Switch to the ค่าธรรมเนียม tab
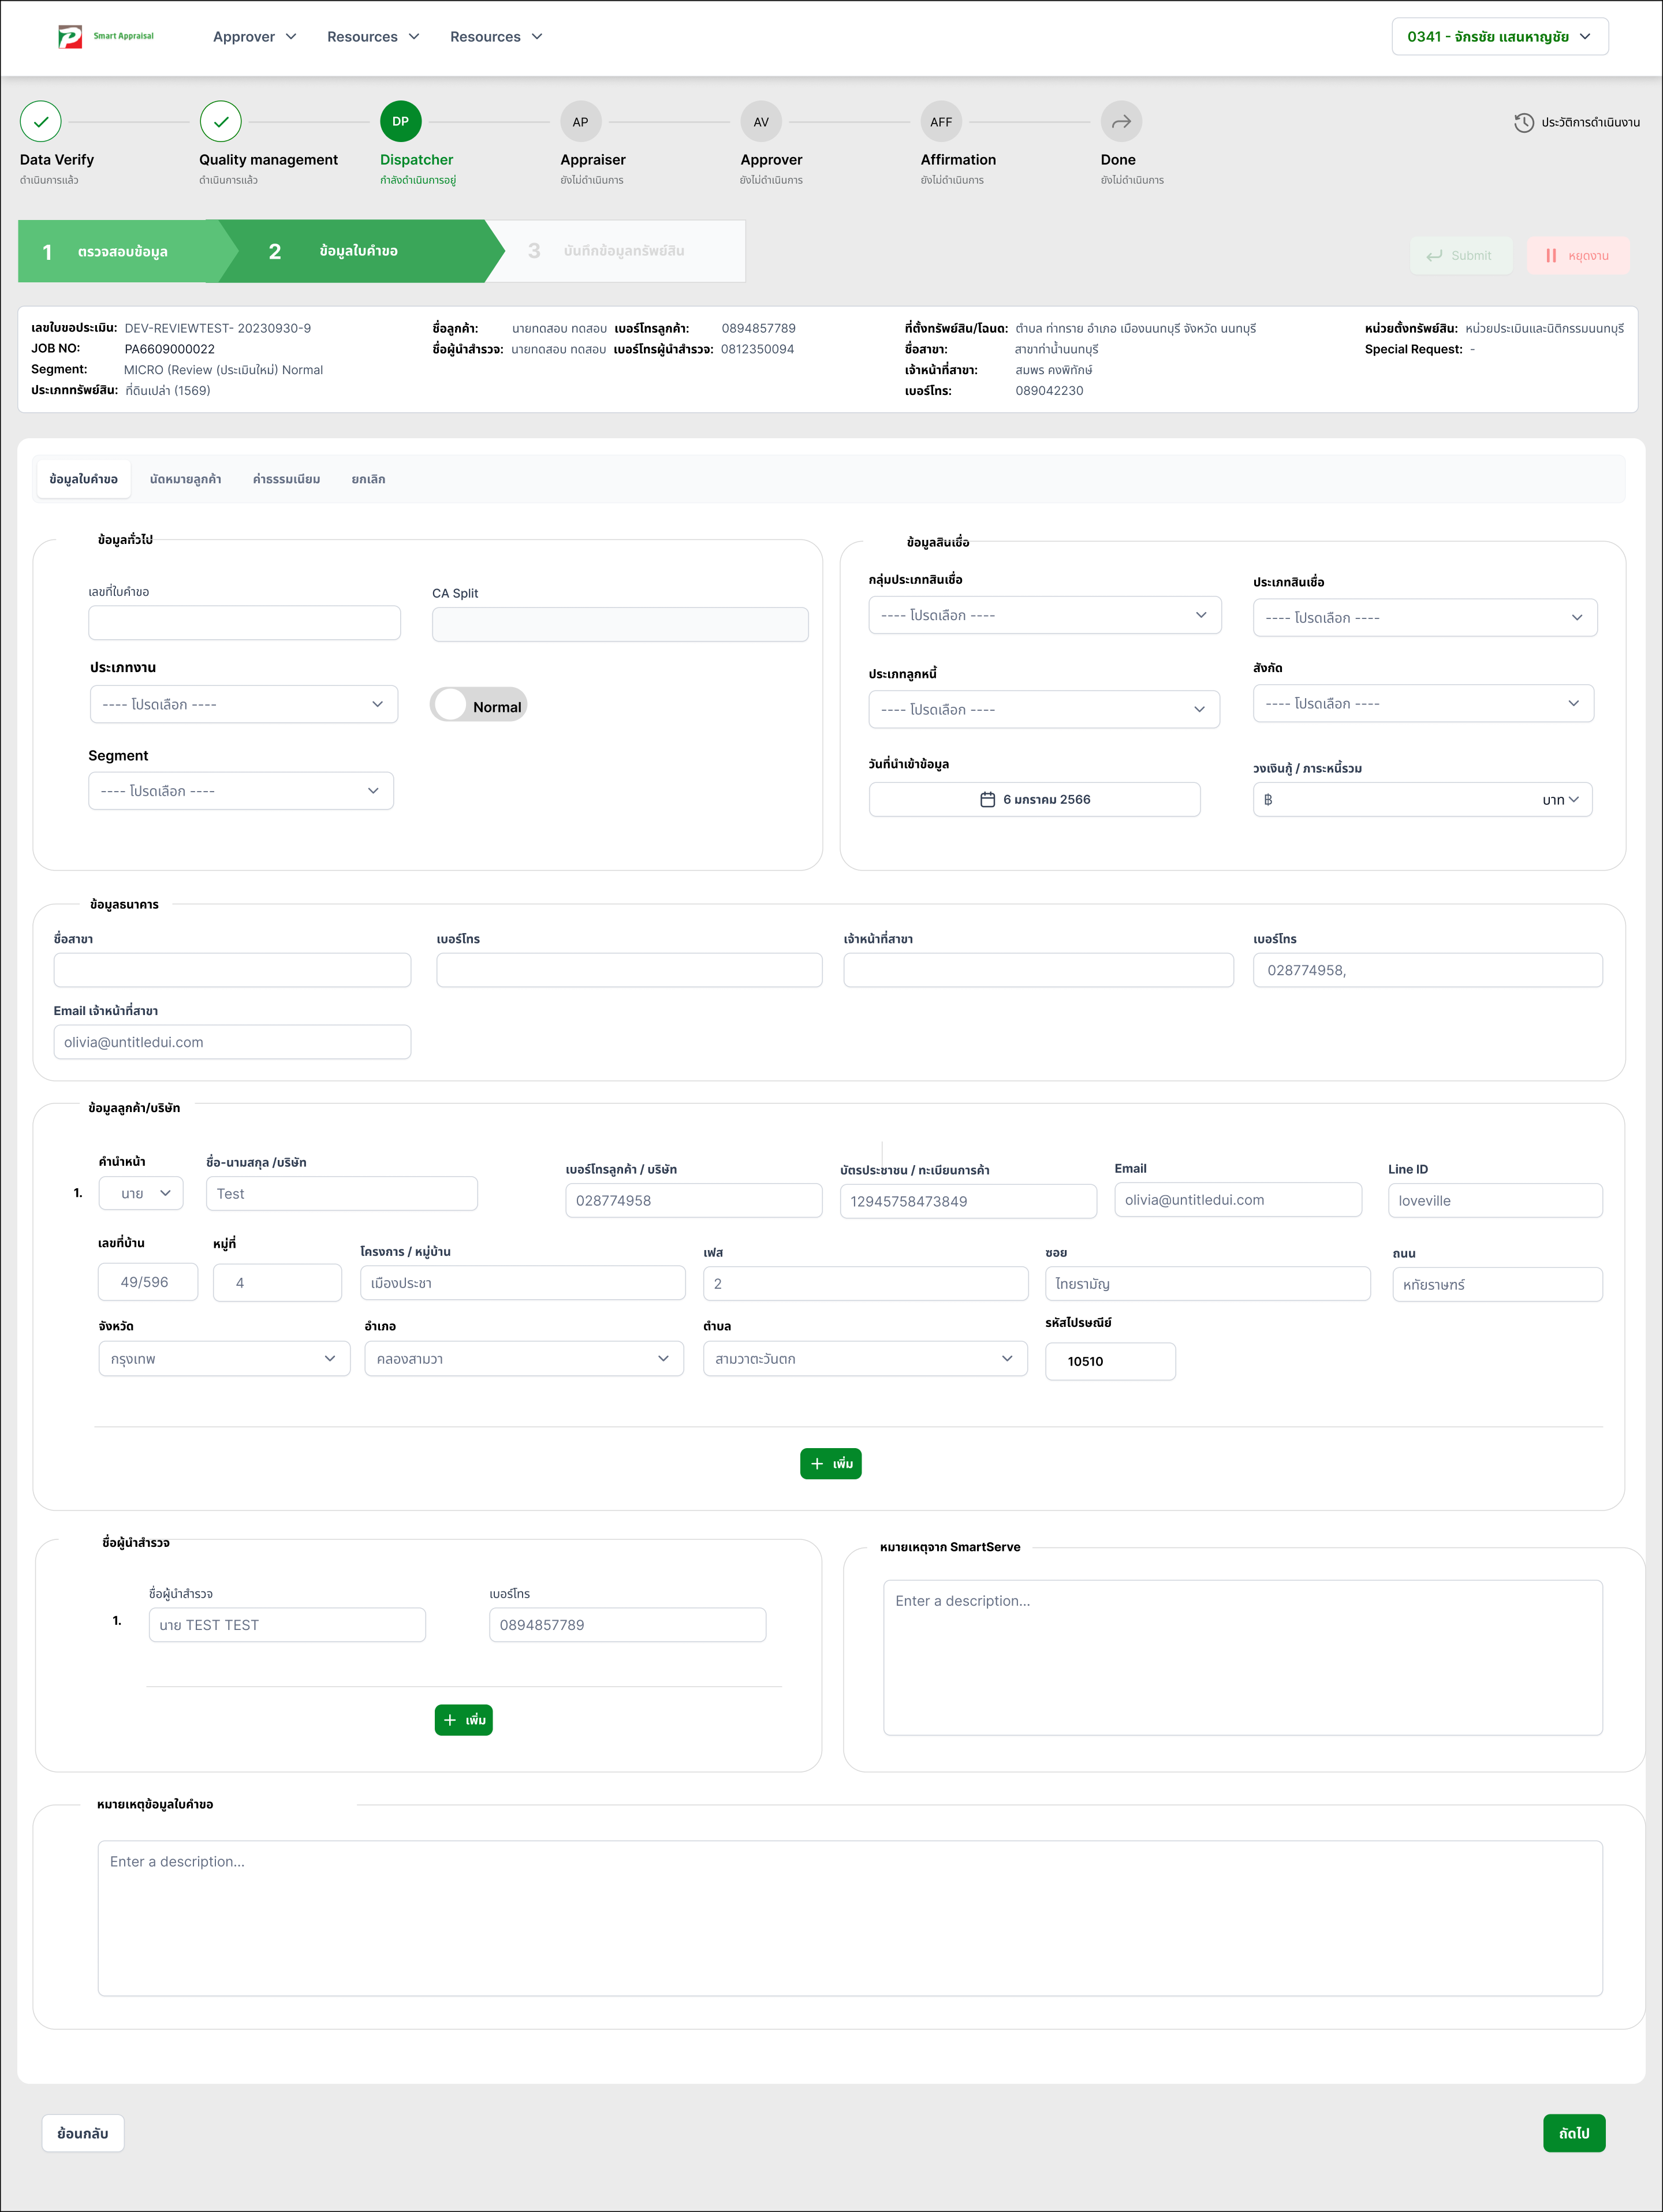The width and height of the screenshot is (1663, 2212). [x=286, y=479]
